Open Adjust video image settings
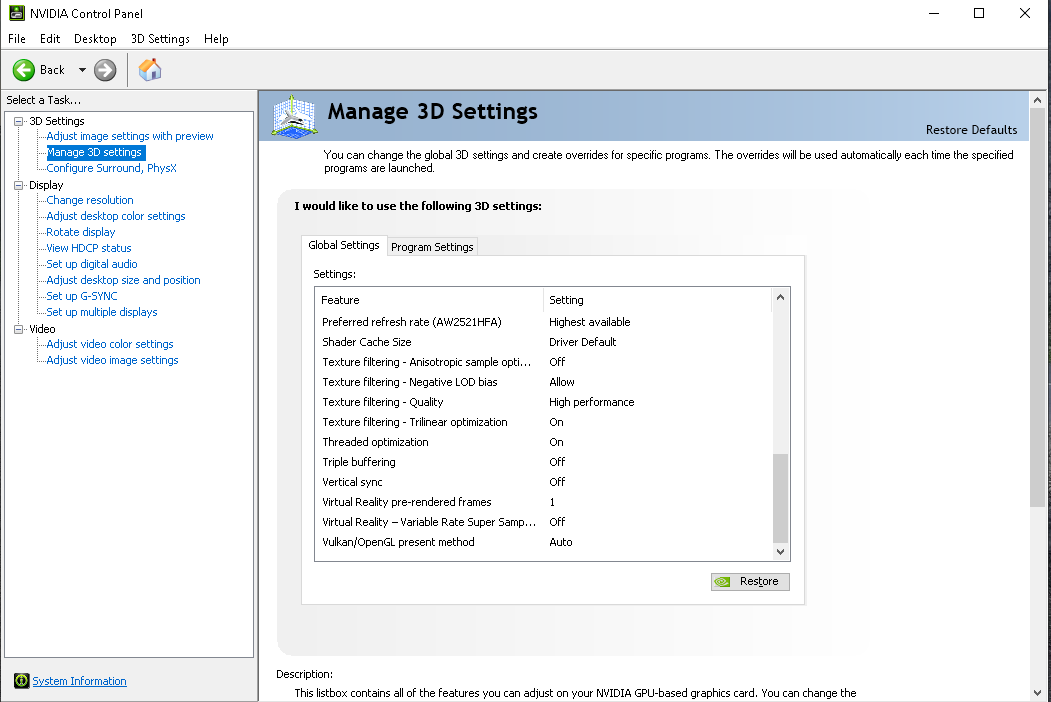Screen dimensions: 1051x702 (x=112, y=360)
